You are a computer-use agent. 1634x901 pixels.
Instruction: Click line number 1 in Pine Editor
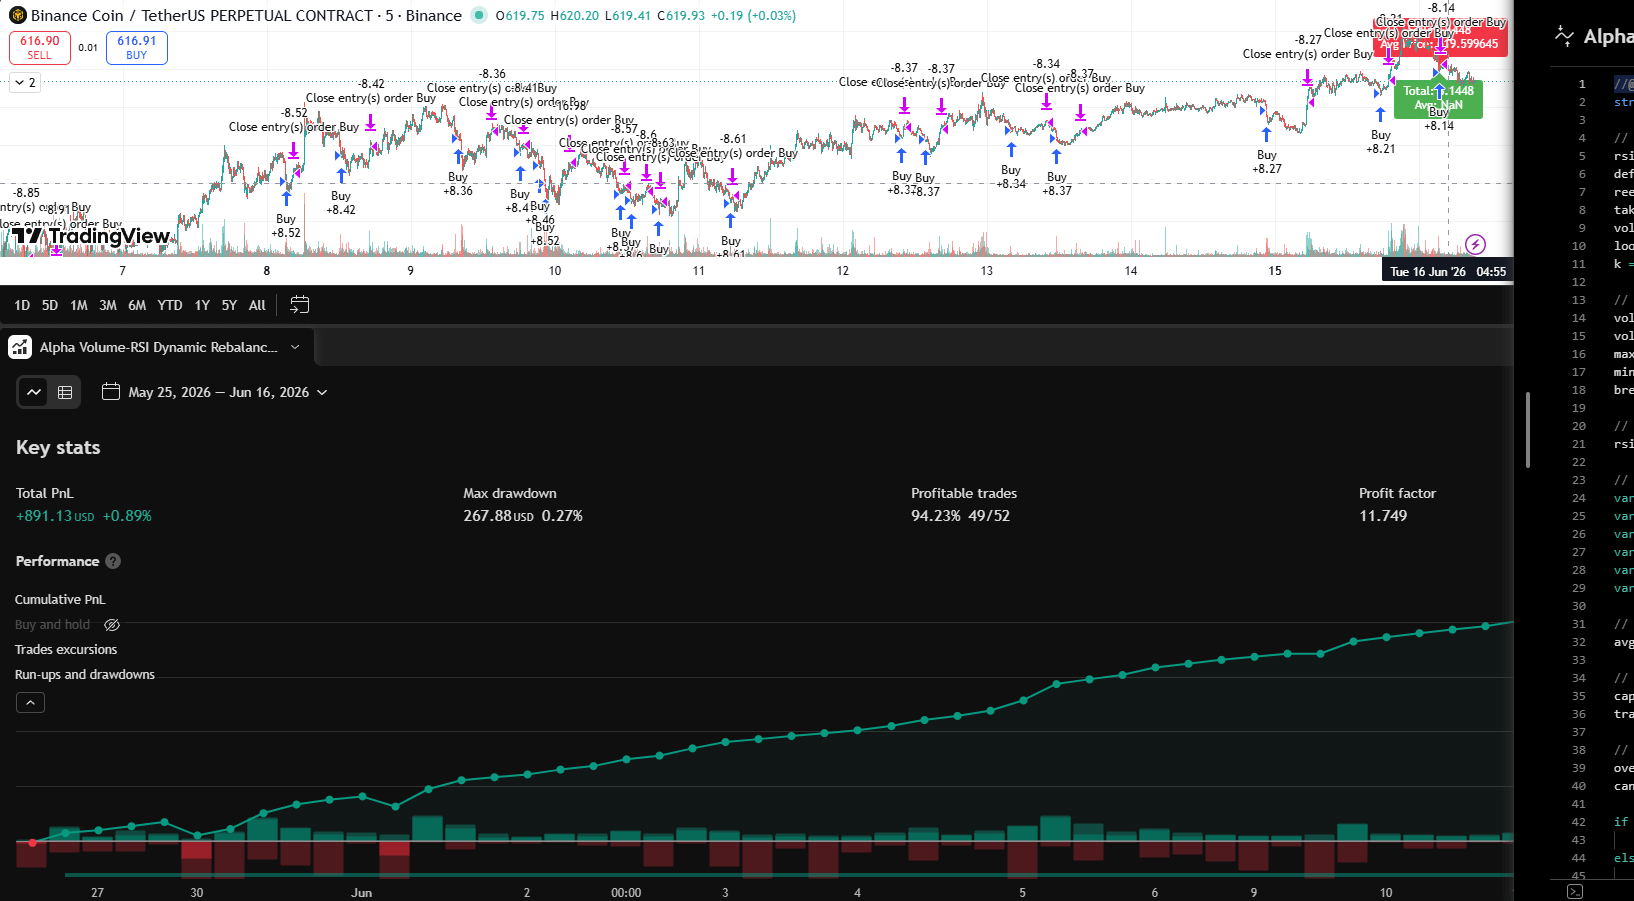tap(1582, 84)
